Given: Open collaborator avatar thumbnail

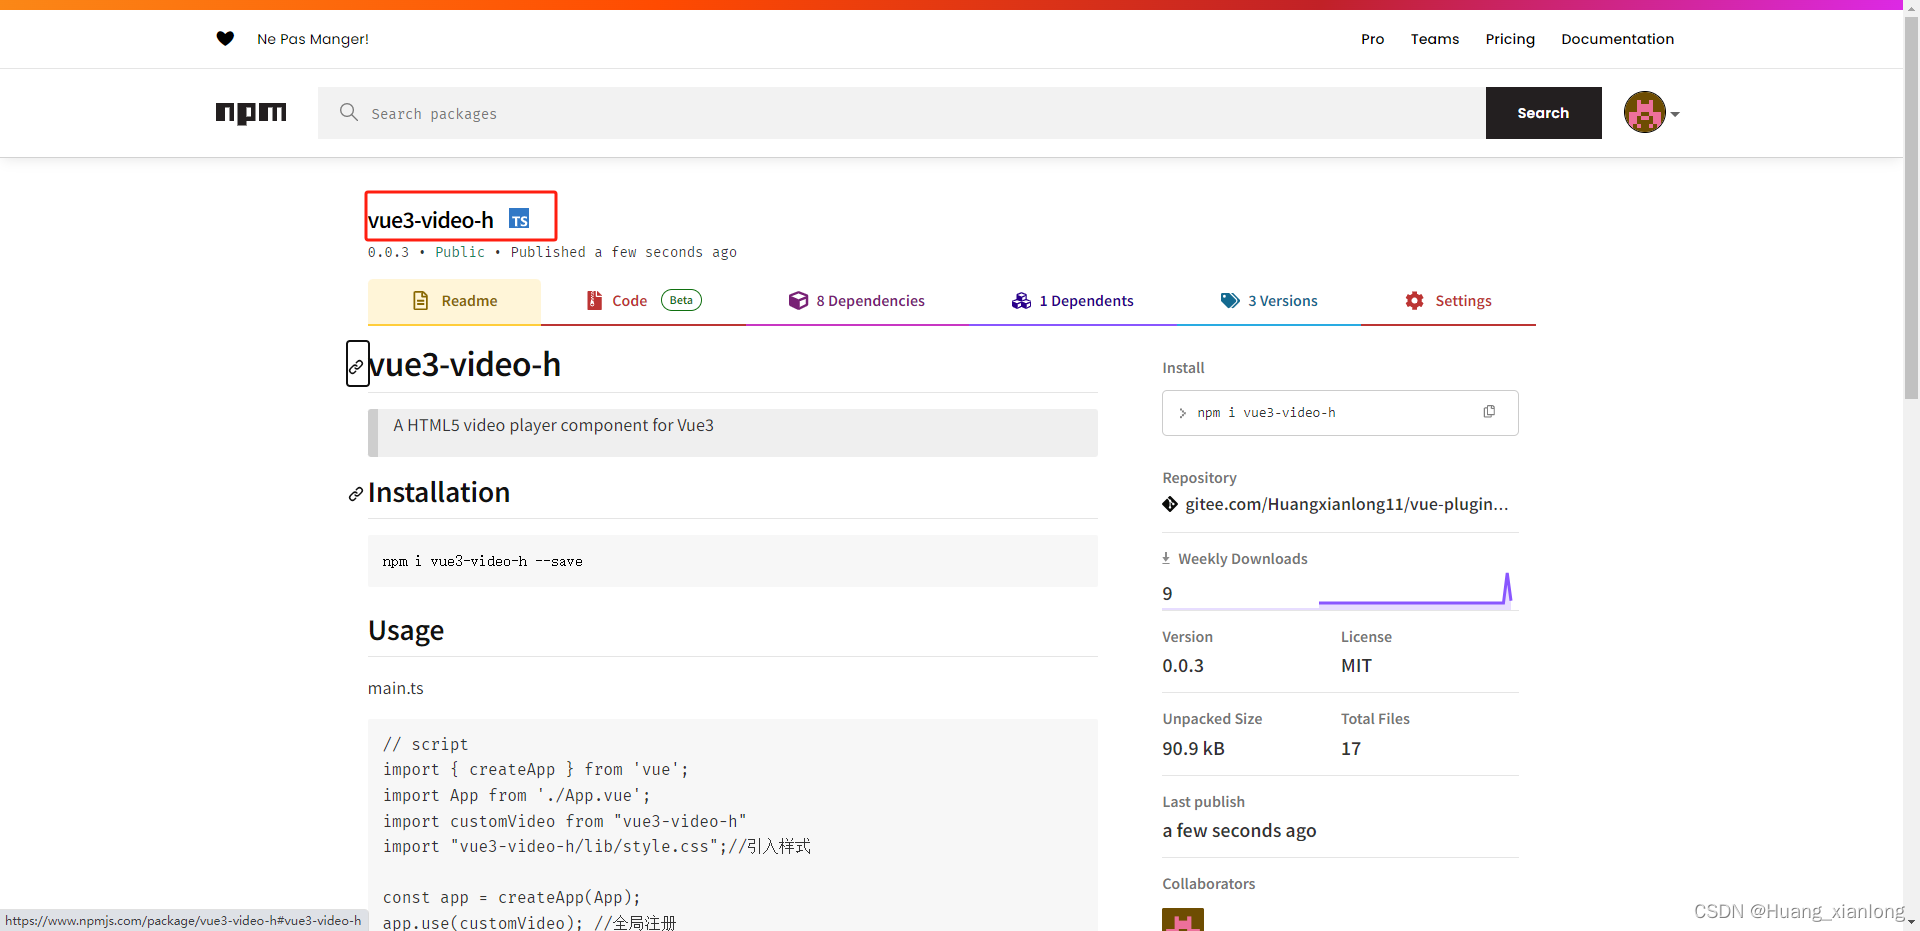Looking at the screenshot, I should click(1183, 919).
